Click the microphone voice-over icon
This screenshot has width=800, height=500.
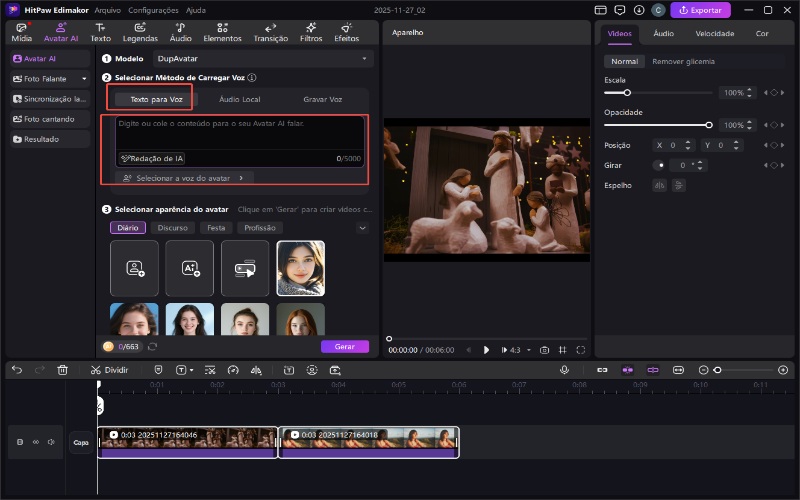click(564, 370)
